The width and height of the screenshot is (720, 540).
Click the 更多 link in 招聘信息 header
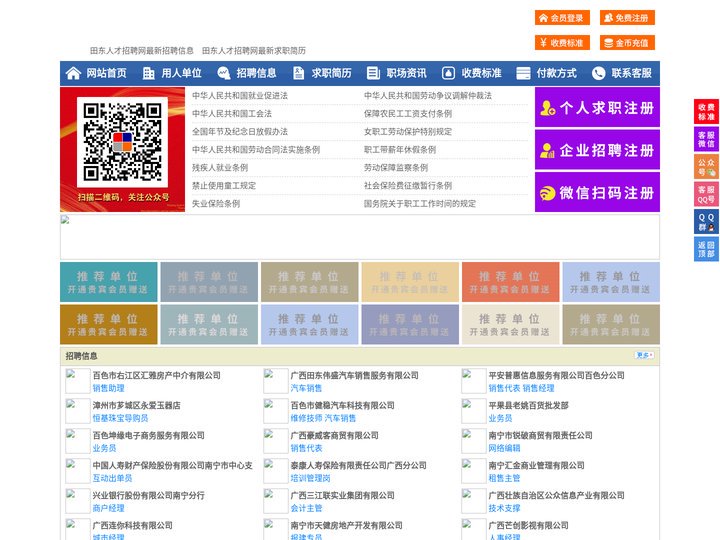pyautogui.click(x=645, y=355)
